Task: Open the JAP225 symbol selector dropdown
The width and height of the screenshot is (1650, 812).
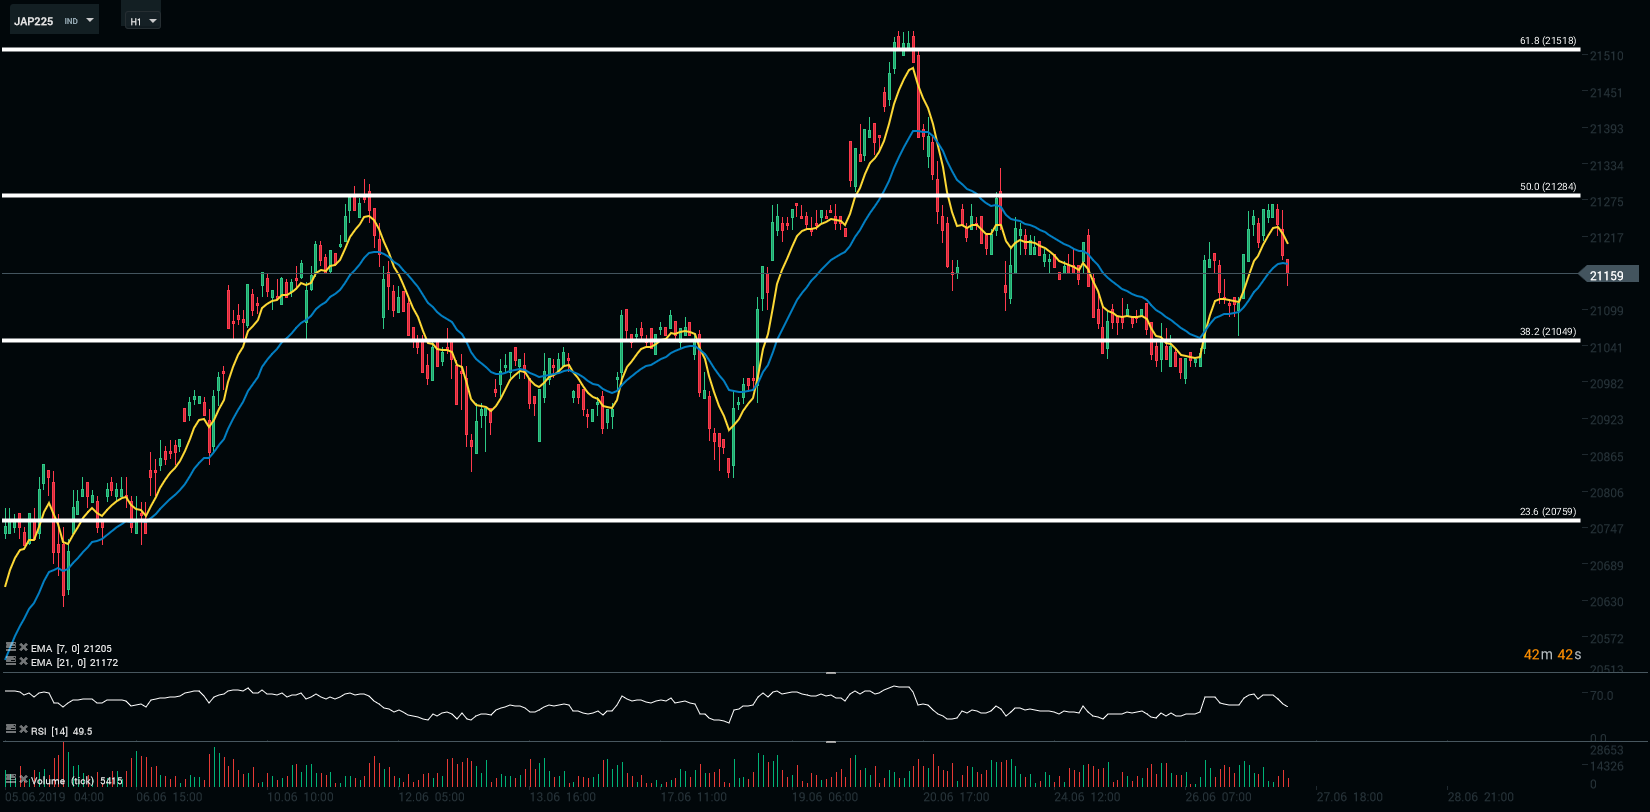Action: coord(52,21)
